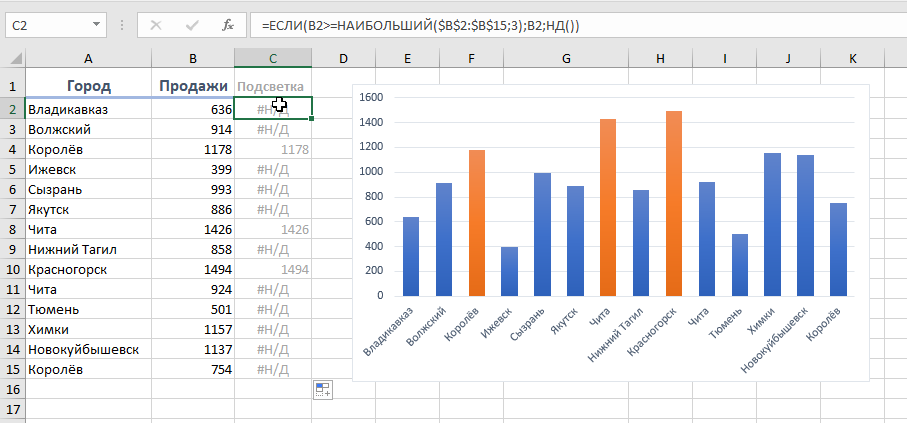
Task: Select row 17 header
Action: [x=13, y=409]
